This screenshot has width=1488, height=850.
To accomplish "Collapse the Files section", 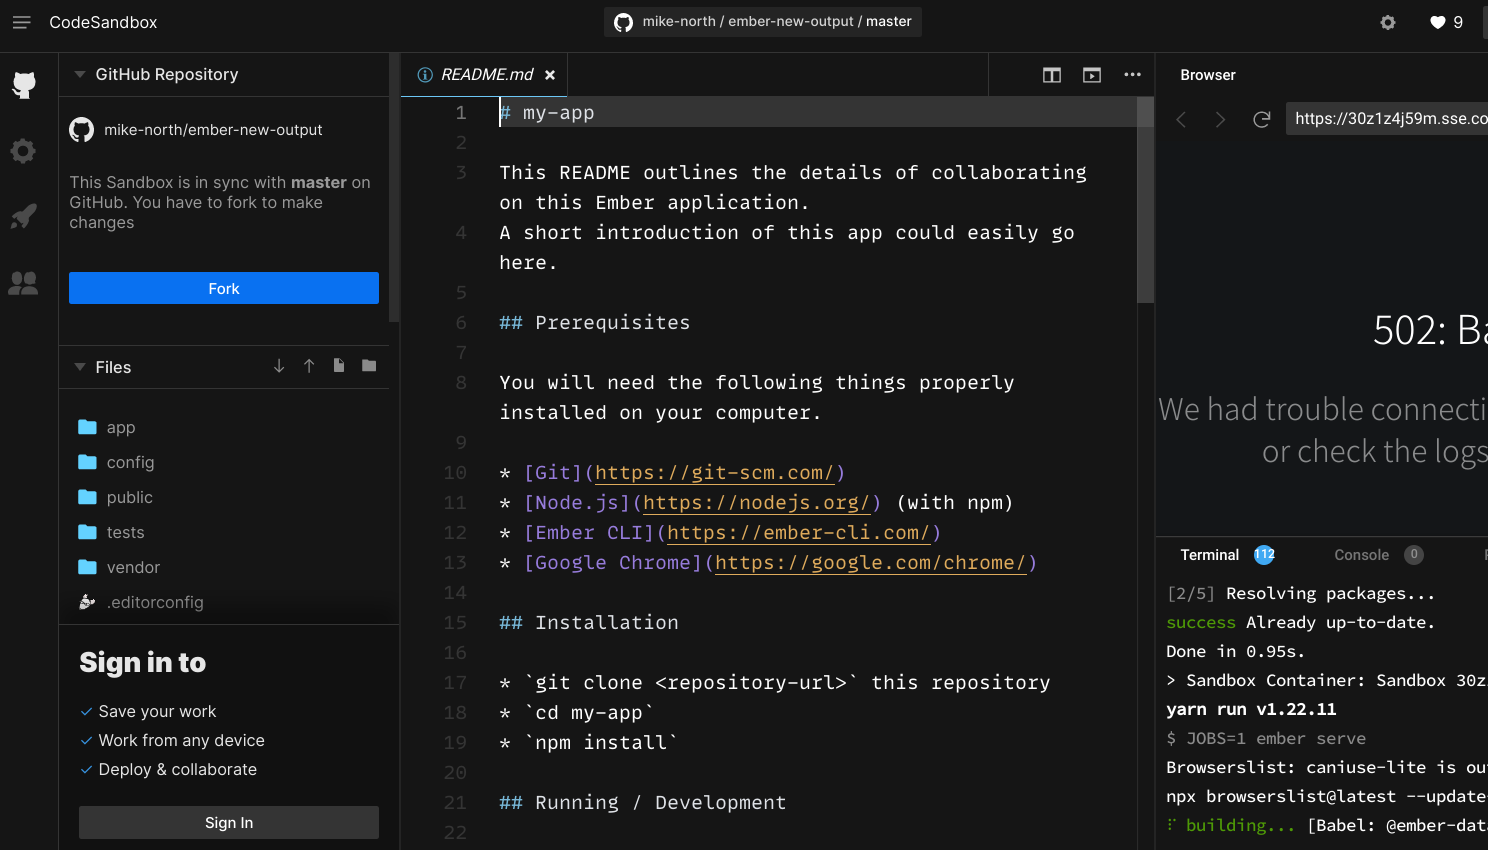I will coord(80,367).
